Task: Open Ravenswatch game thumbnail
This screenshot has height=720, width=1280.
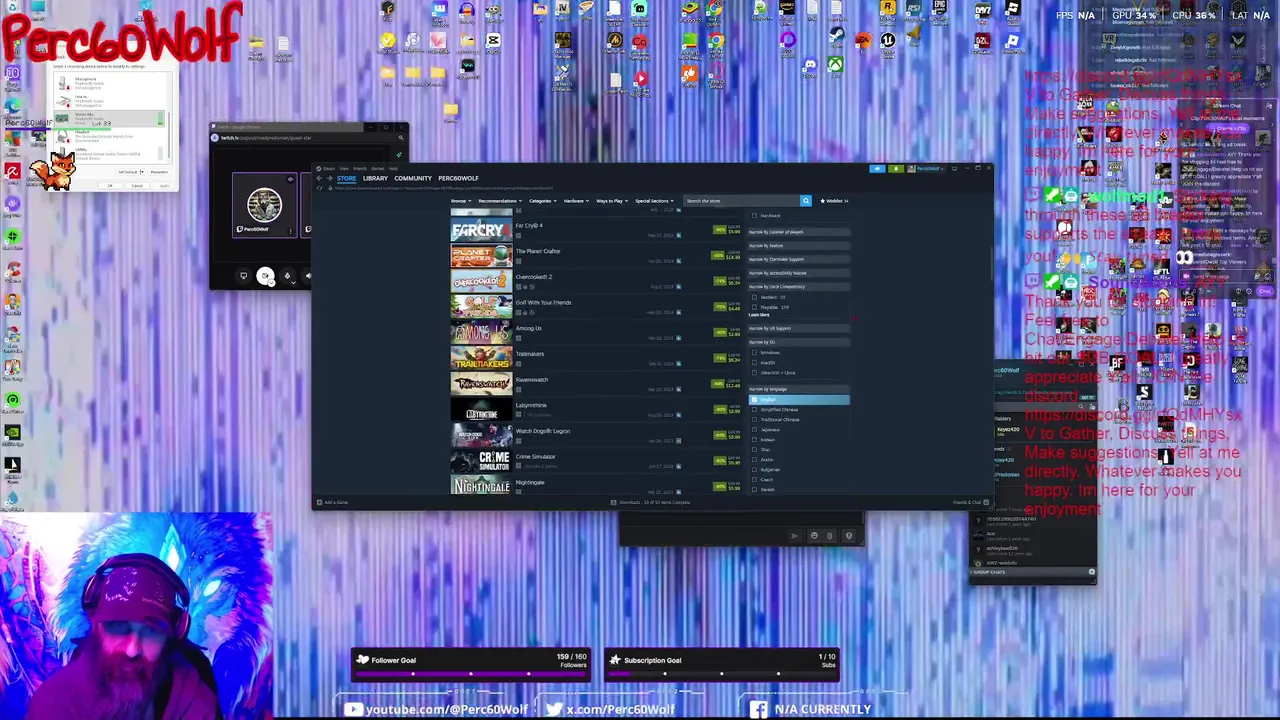Action: tap(481, 384)
